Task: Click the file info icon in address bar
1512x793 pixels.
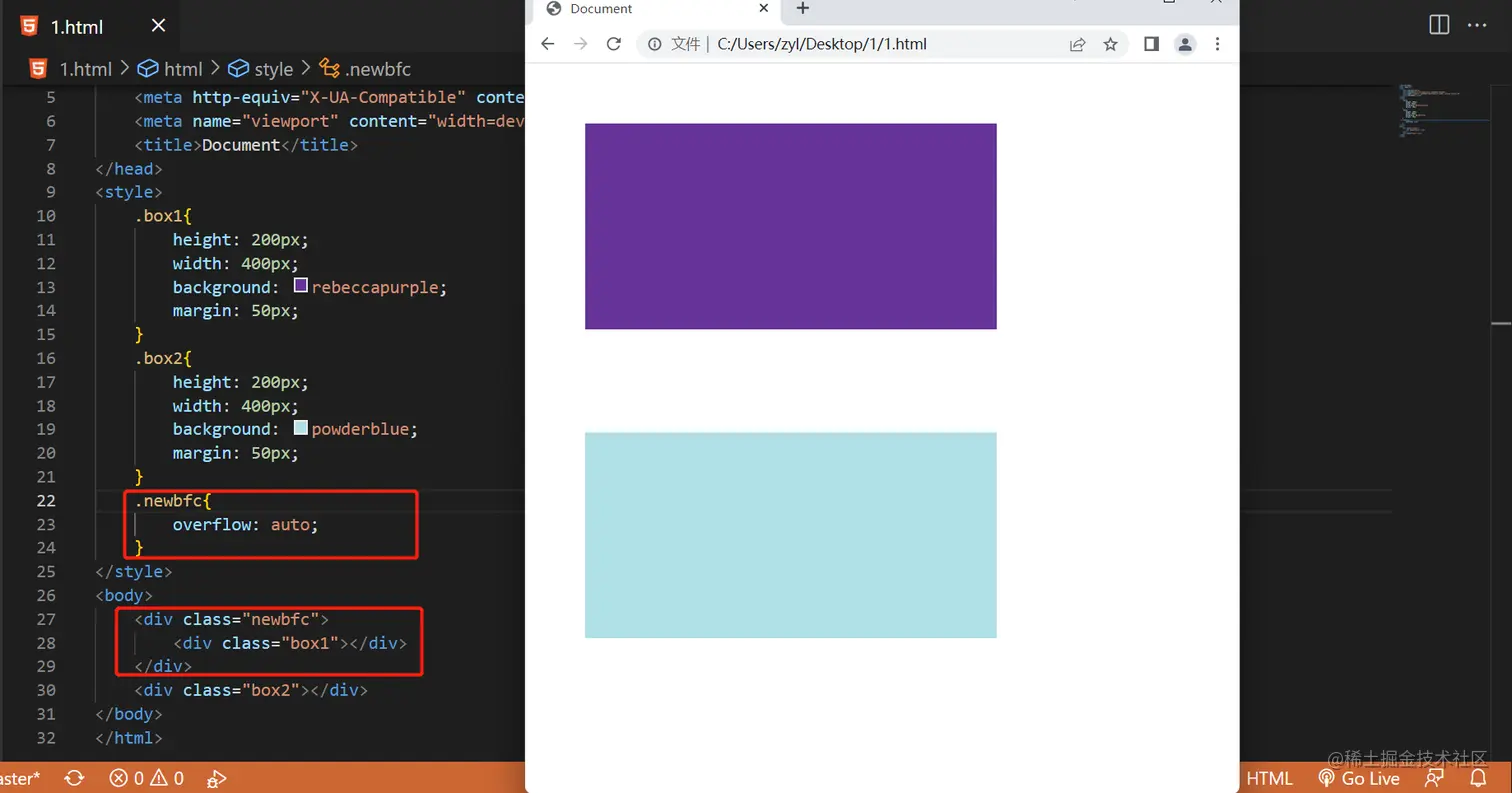Action: [x=655, y=44]
